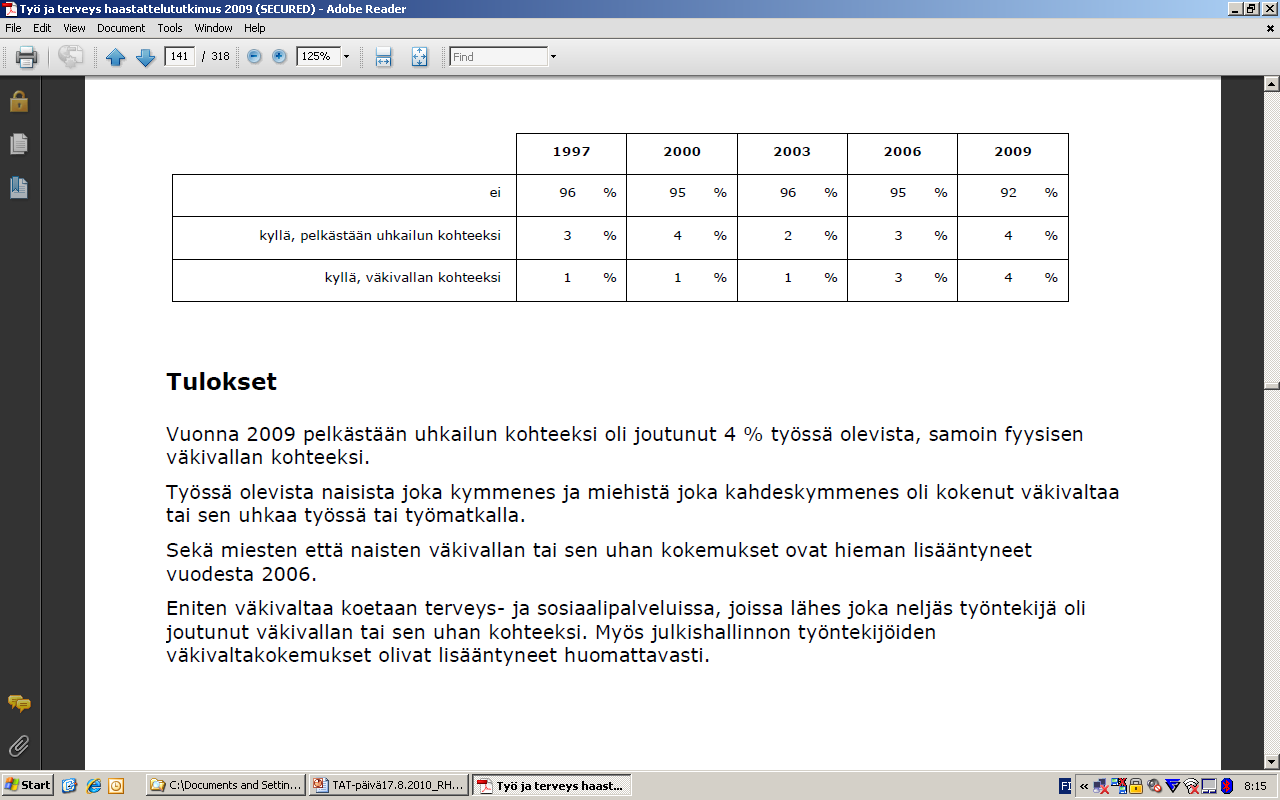Click the 92 value in 2009 column
This screenshot has width=1280, height=800.
tap(1008, 193)
